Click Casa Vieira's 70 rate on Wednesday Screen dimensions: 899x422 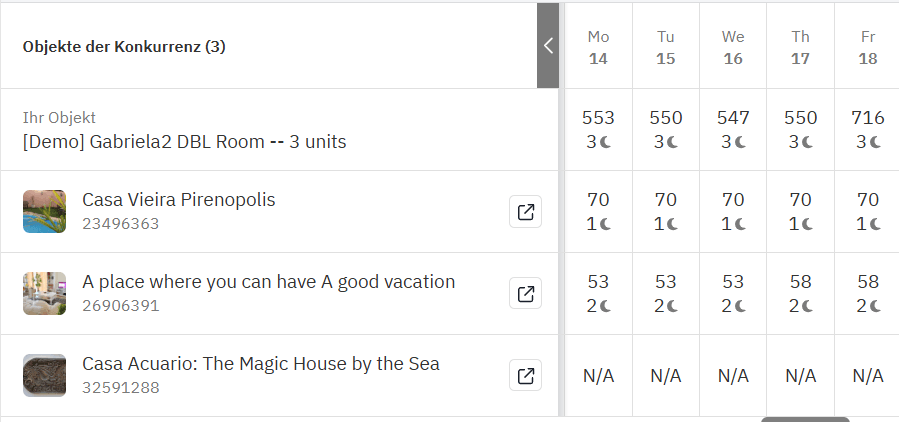(x=733, y=200)
